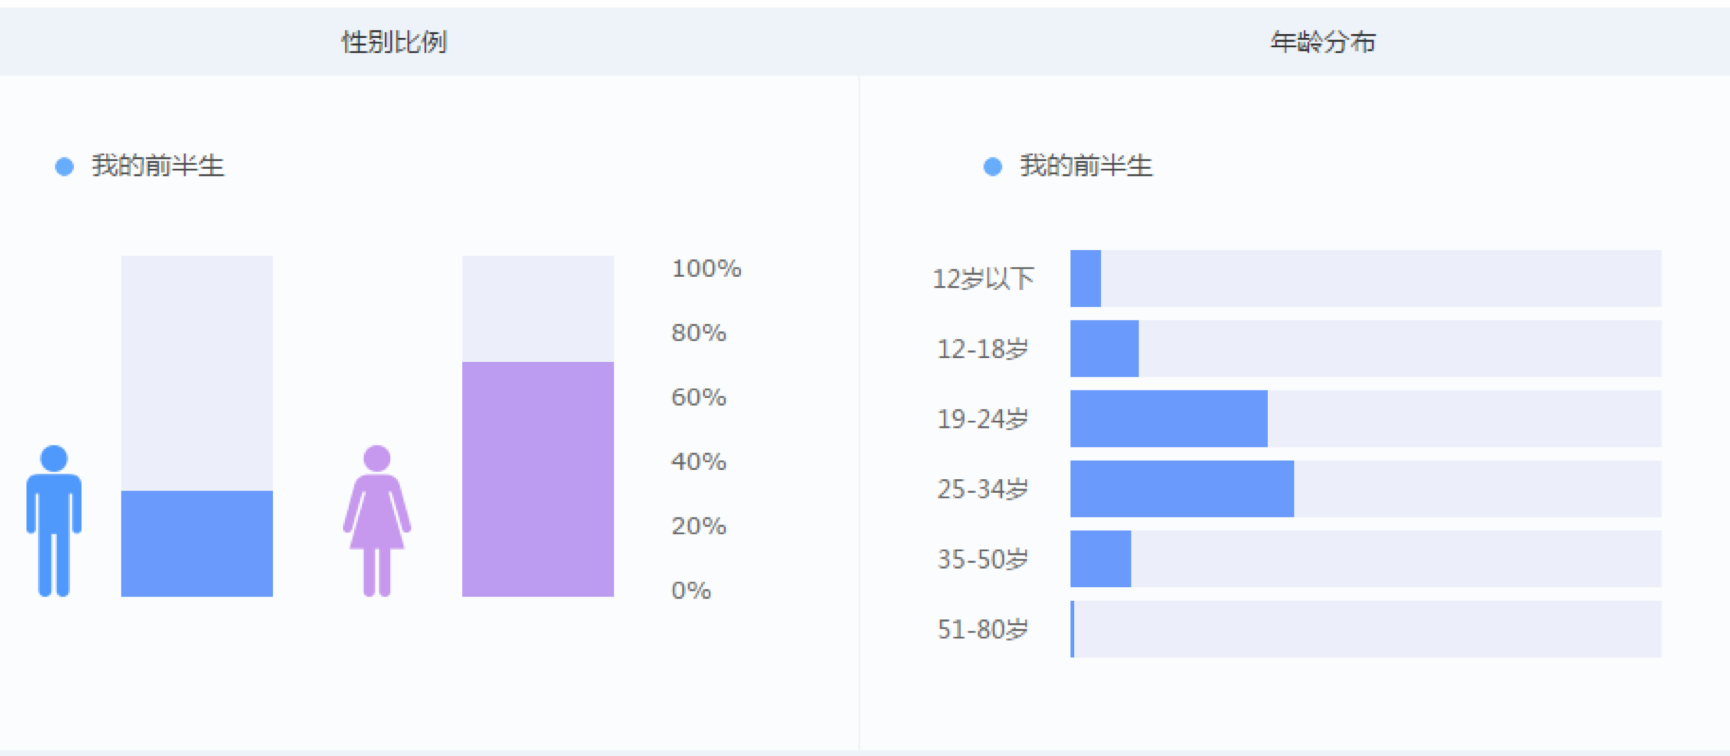Click the blue male figure icon
This screenshot has width=1730, height=756.
click(54, 521)
